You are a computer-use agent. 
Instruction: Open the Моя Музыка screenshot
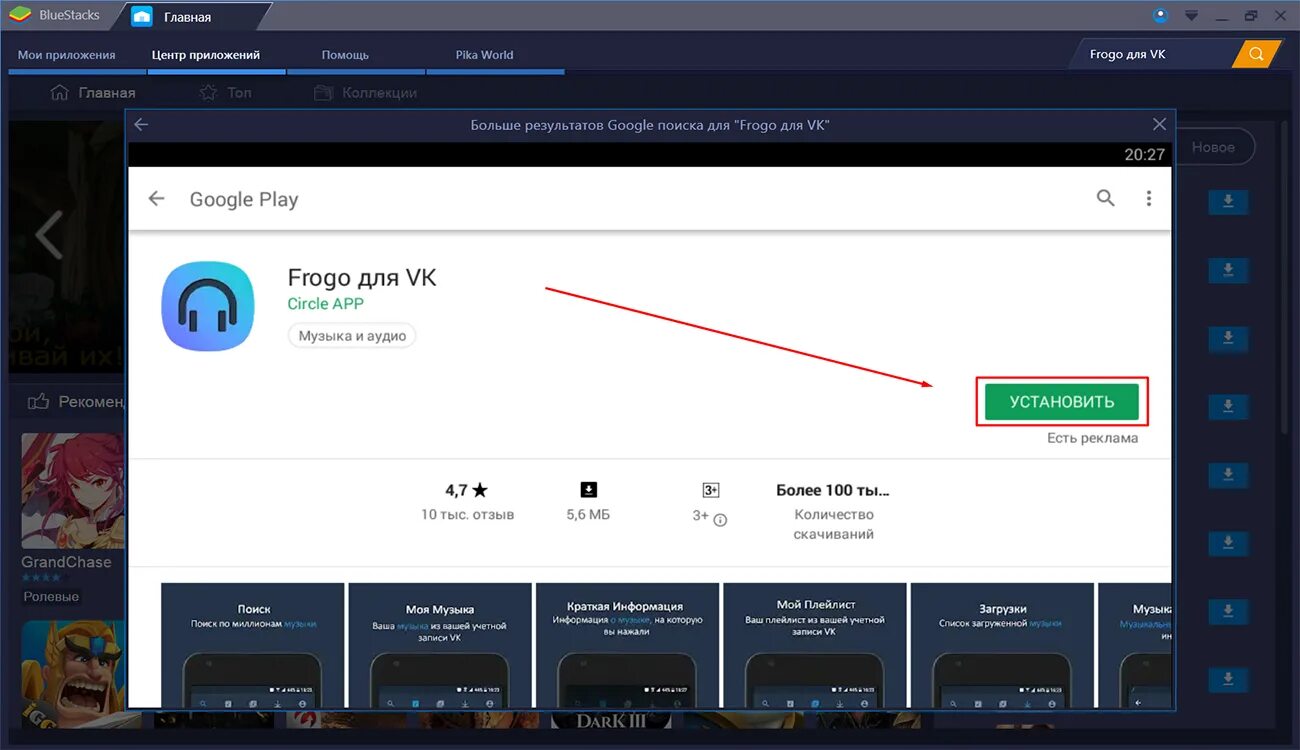tap(440, 646)
